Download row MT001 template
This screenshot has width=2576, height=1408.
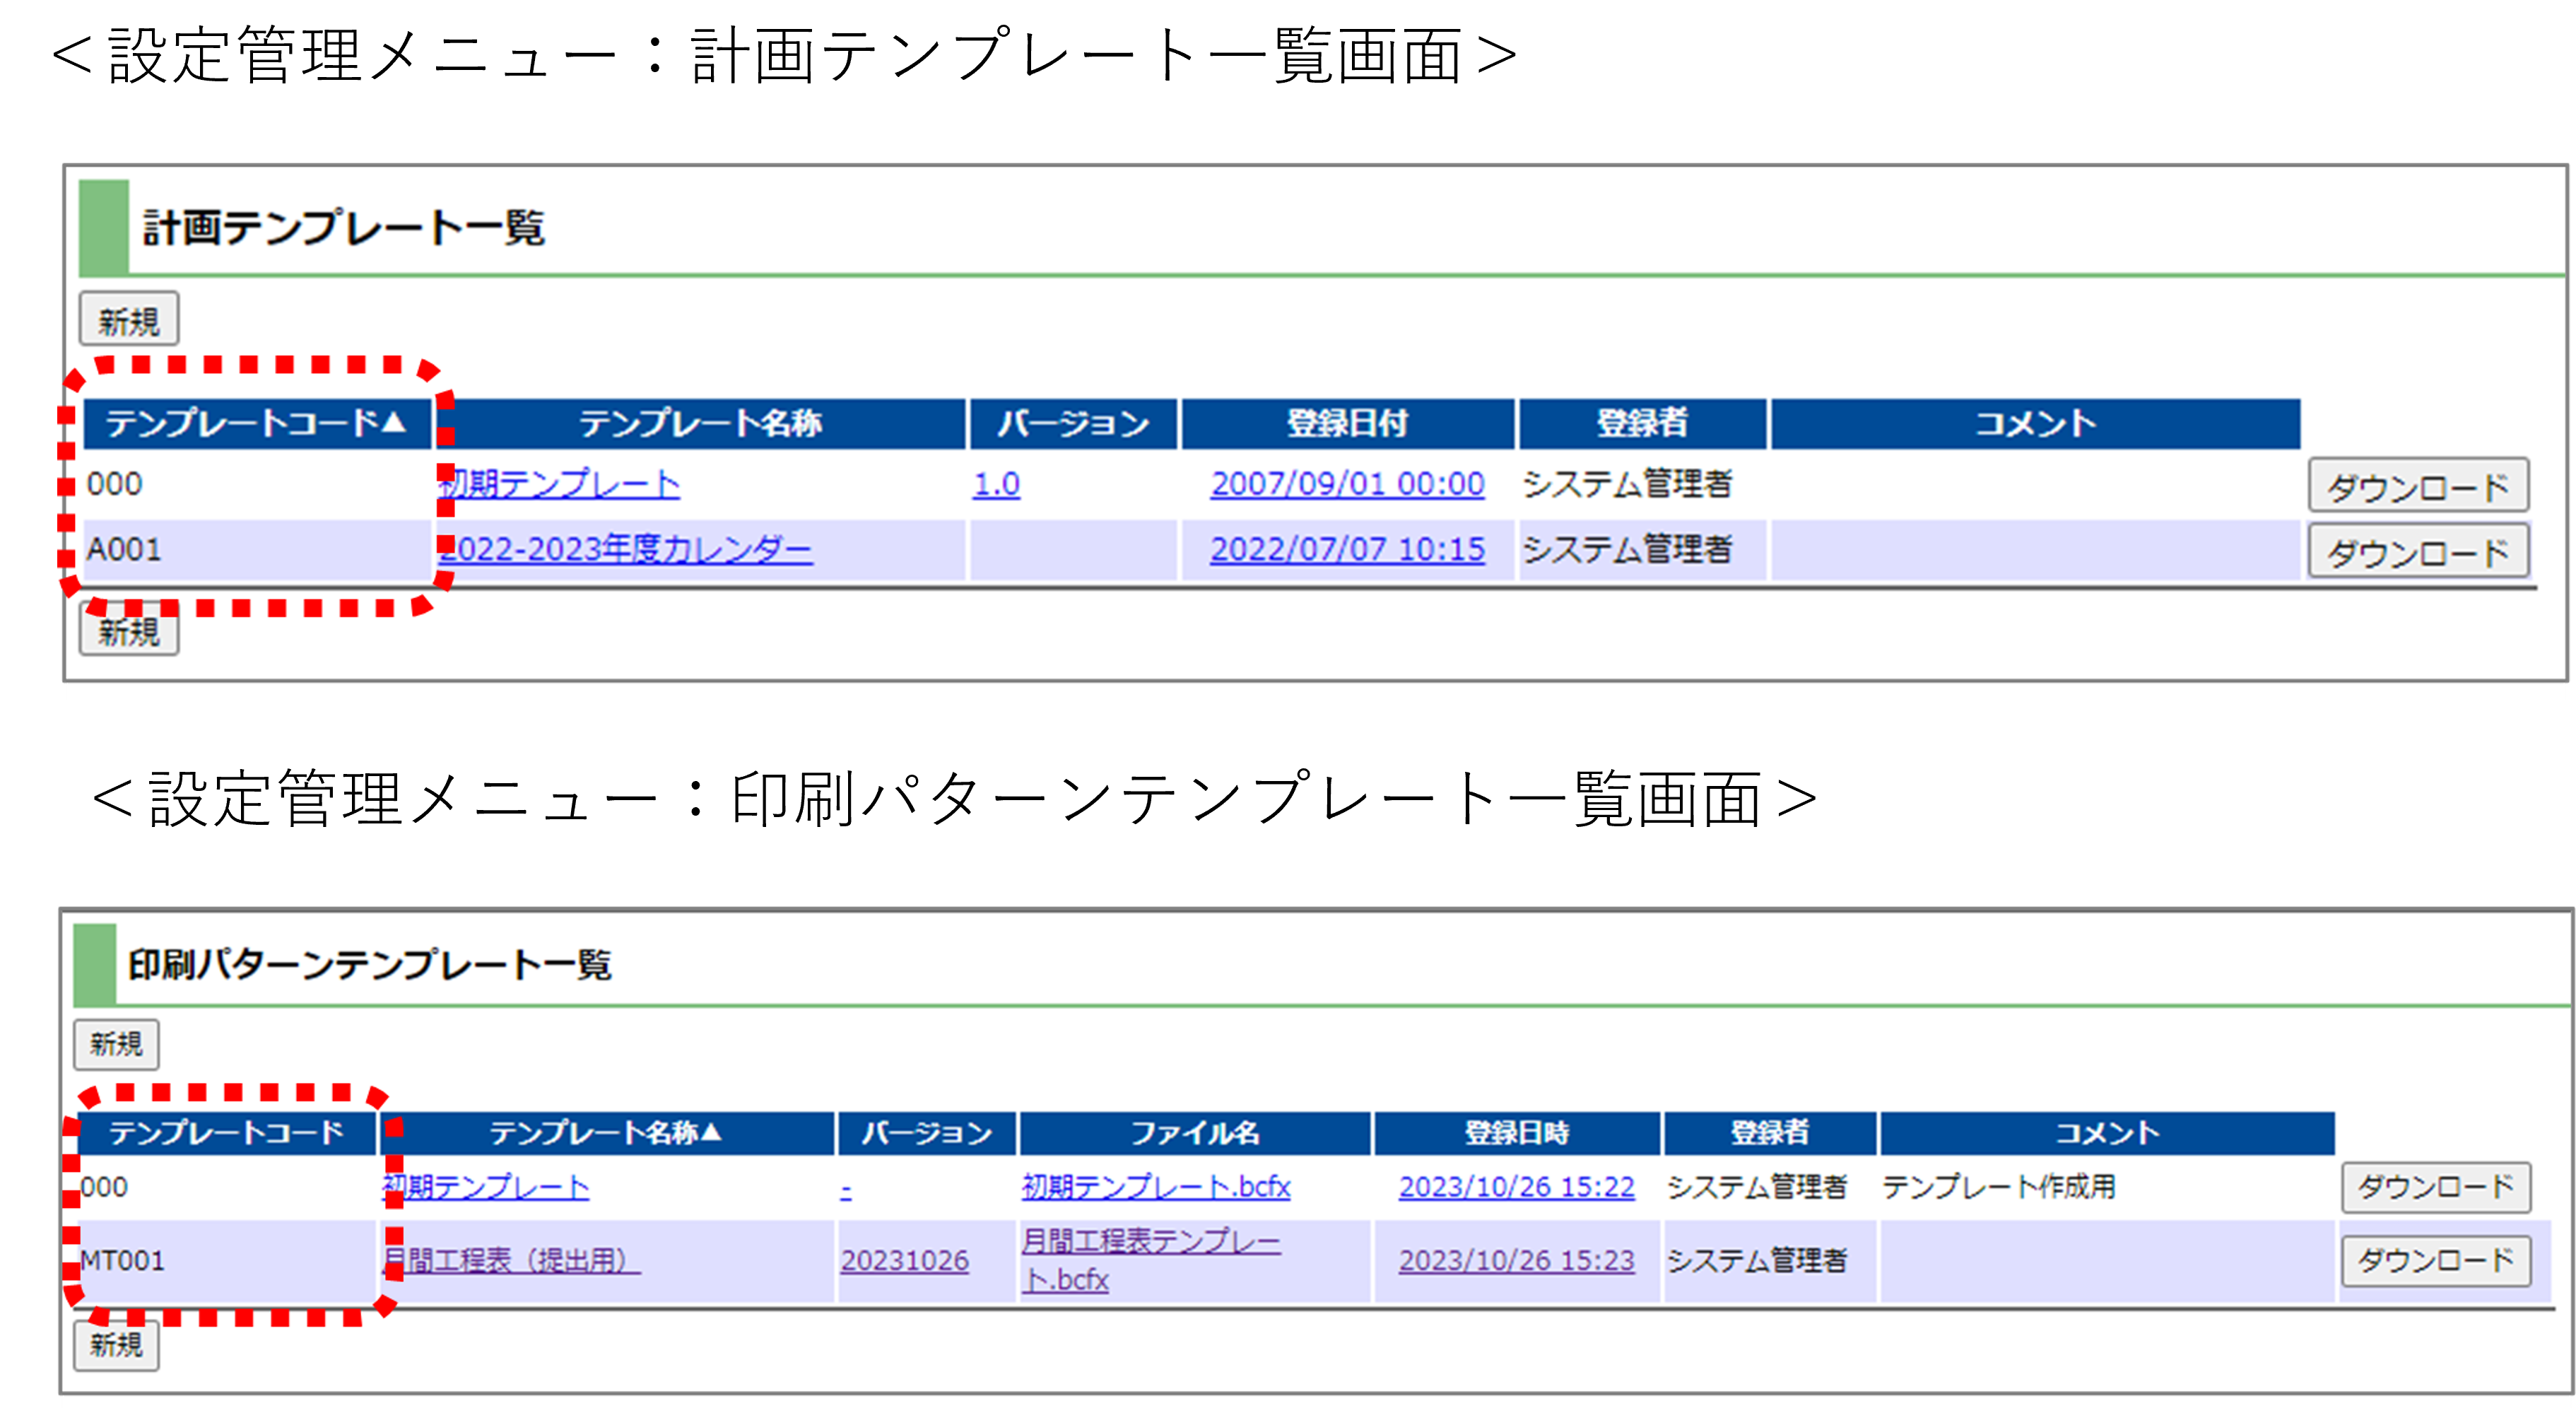2436,1260
